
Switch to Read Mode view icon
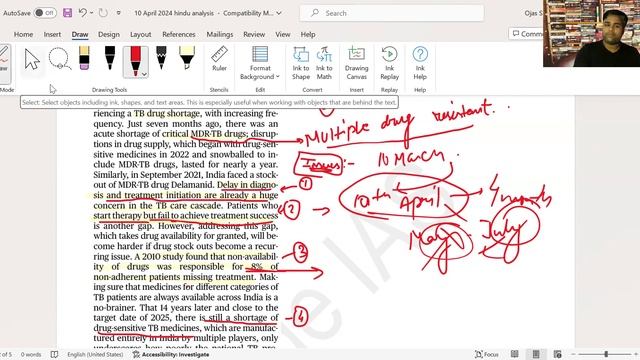(515, 354)
